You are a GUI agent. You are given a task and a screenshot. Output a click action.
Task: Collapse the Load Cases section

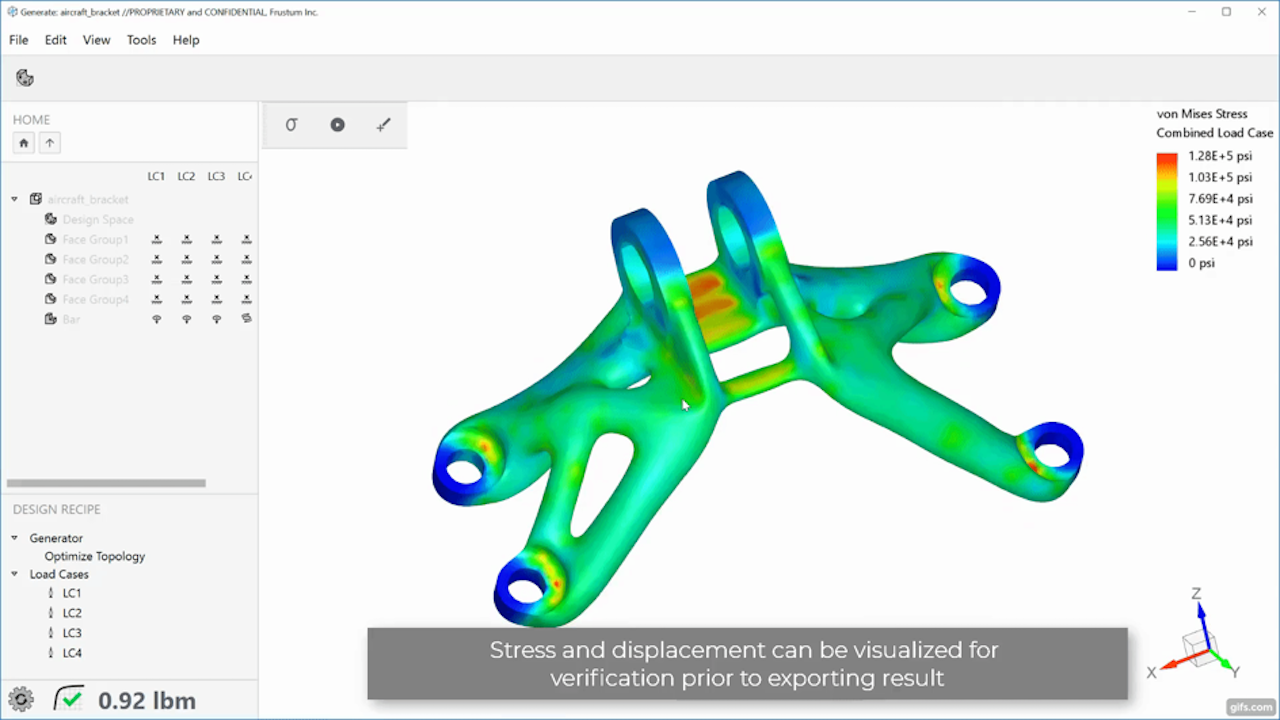click(x=14, y=574)
